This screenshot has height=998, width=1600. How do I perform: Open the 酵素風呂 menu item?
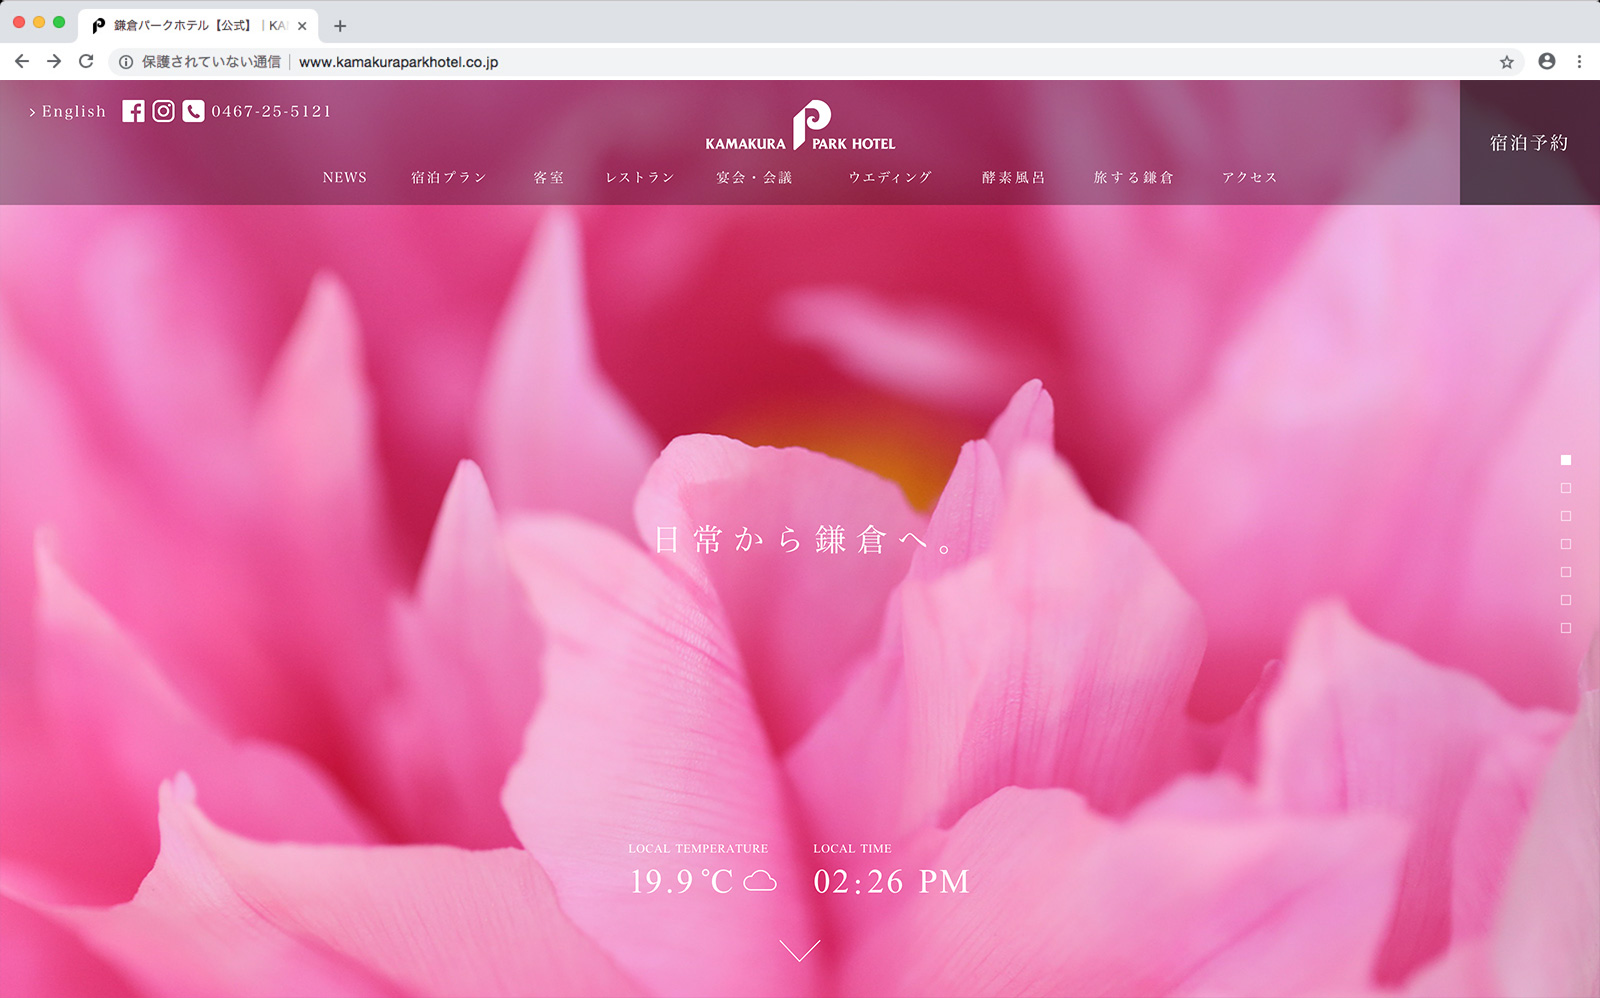click(x=1014, y=177)
